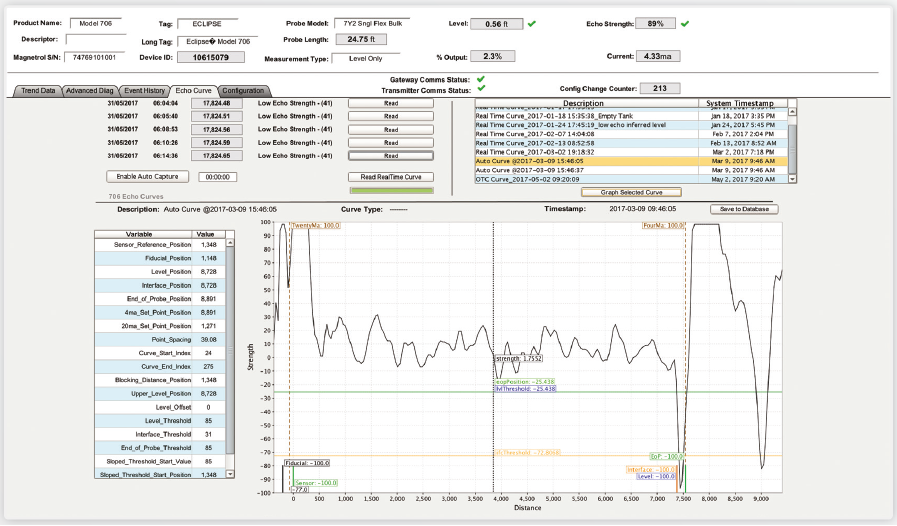Click variable table scroll-down arrow
This screenshot has height=526, width=897.
click(x=229, y=474)
